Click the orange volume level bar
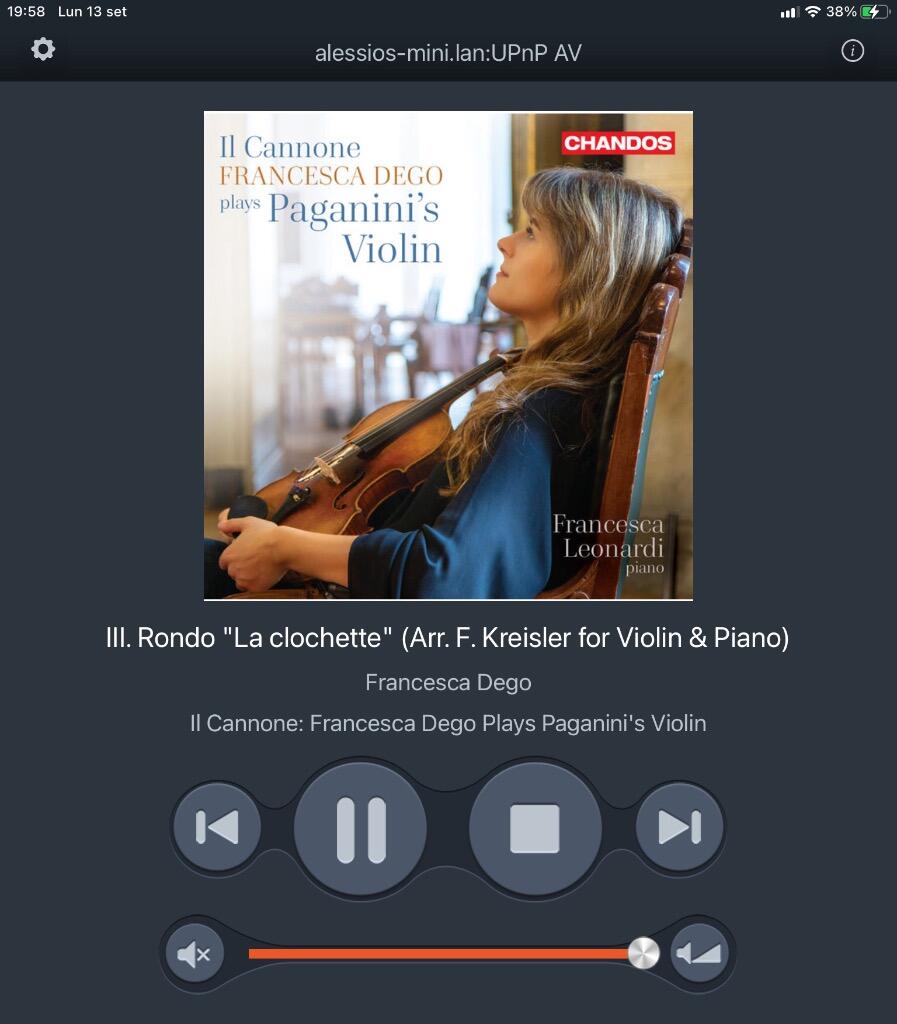Screen dimensions: 897x1024 (x=439, y=954)
